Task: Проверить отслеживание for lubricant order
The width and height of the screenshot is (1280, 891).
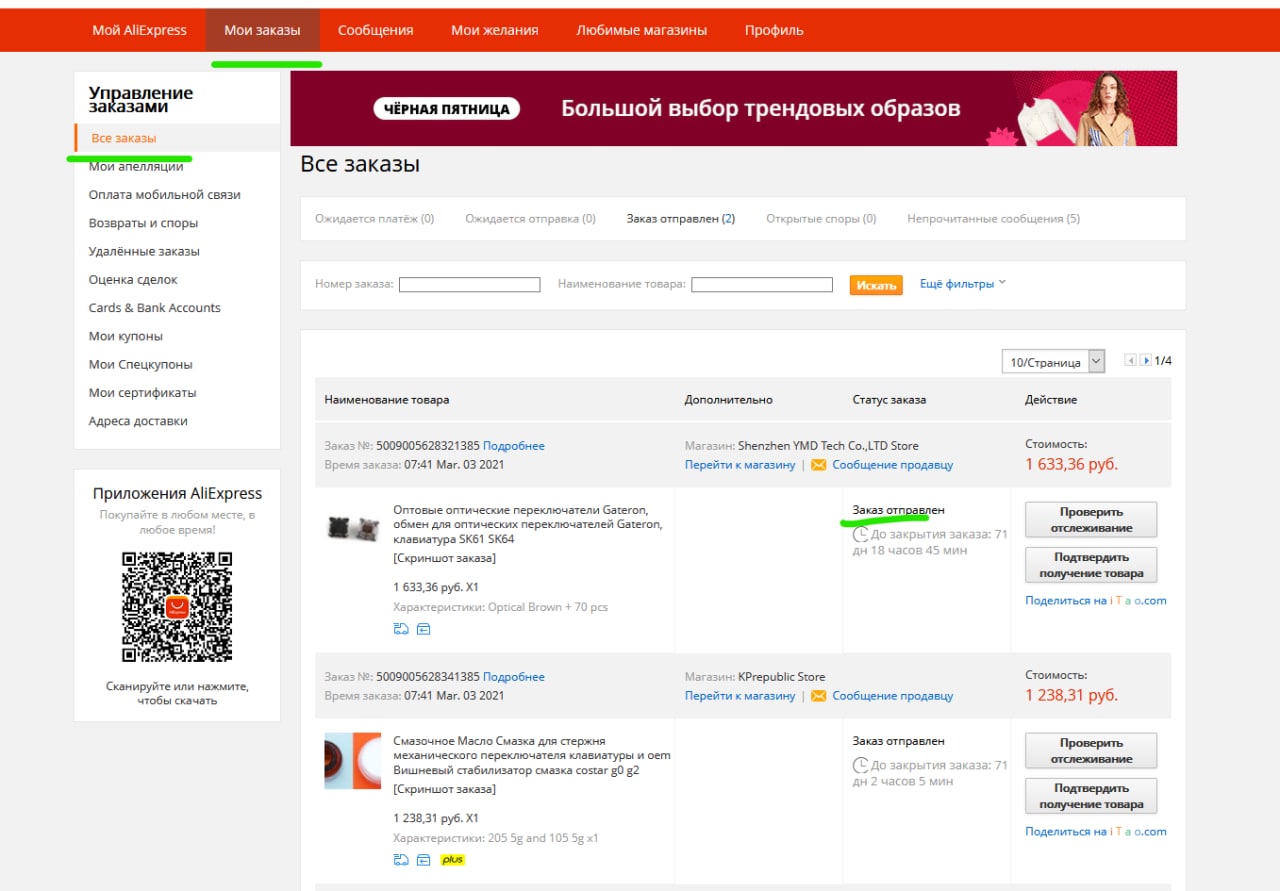Action: 1091,751
